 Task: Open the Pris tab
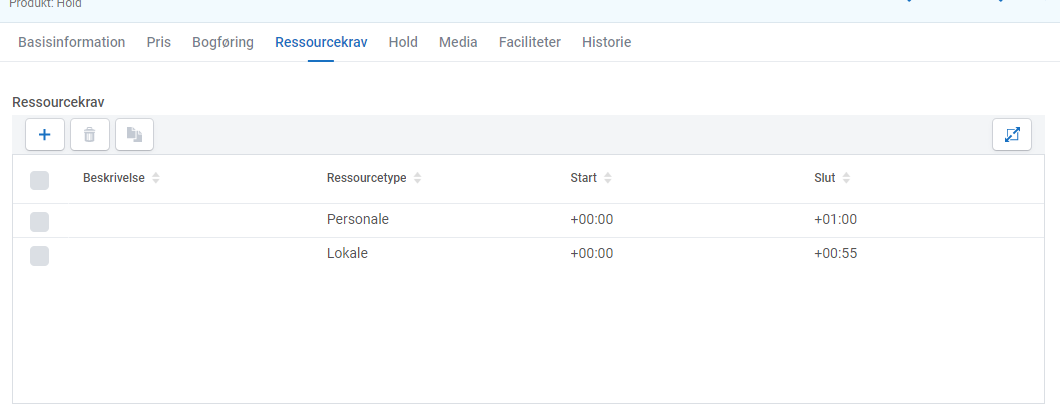pyautogui.click(x=159, y=42)
